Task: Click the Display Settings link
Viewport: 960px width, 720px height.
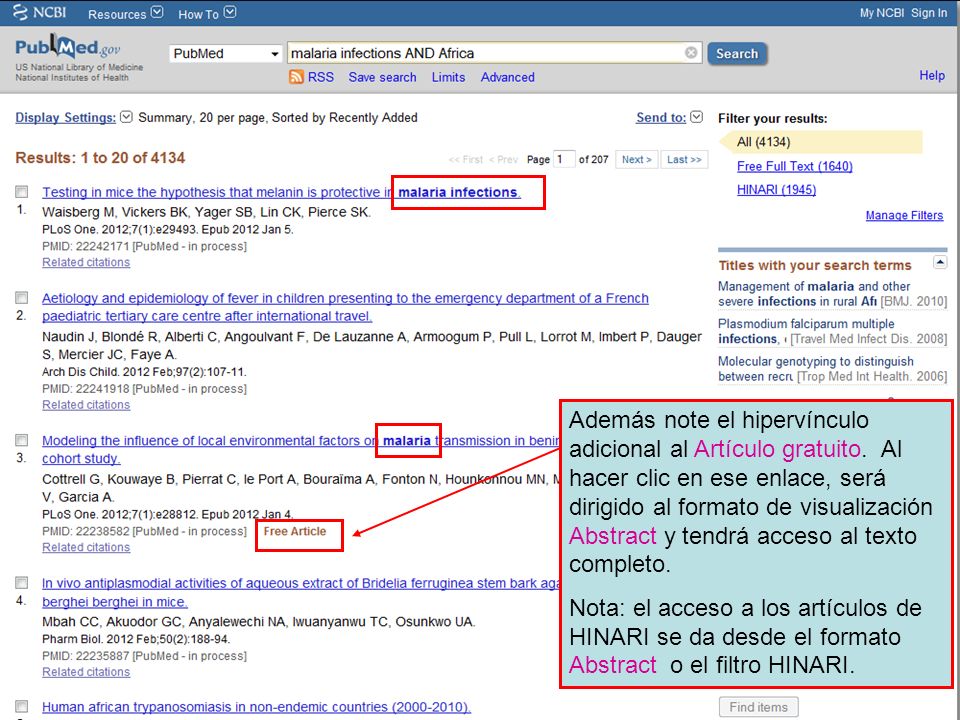Action: pyautogui.click(x=66, y=118)
